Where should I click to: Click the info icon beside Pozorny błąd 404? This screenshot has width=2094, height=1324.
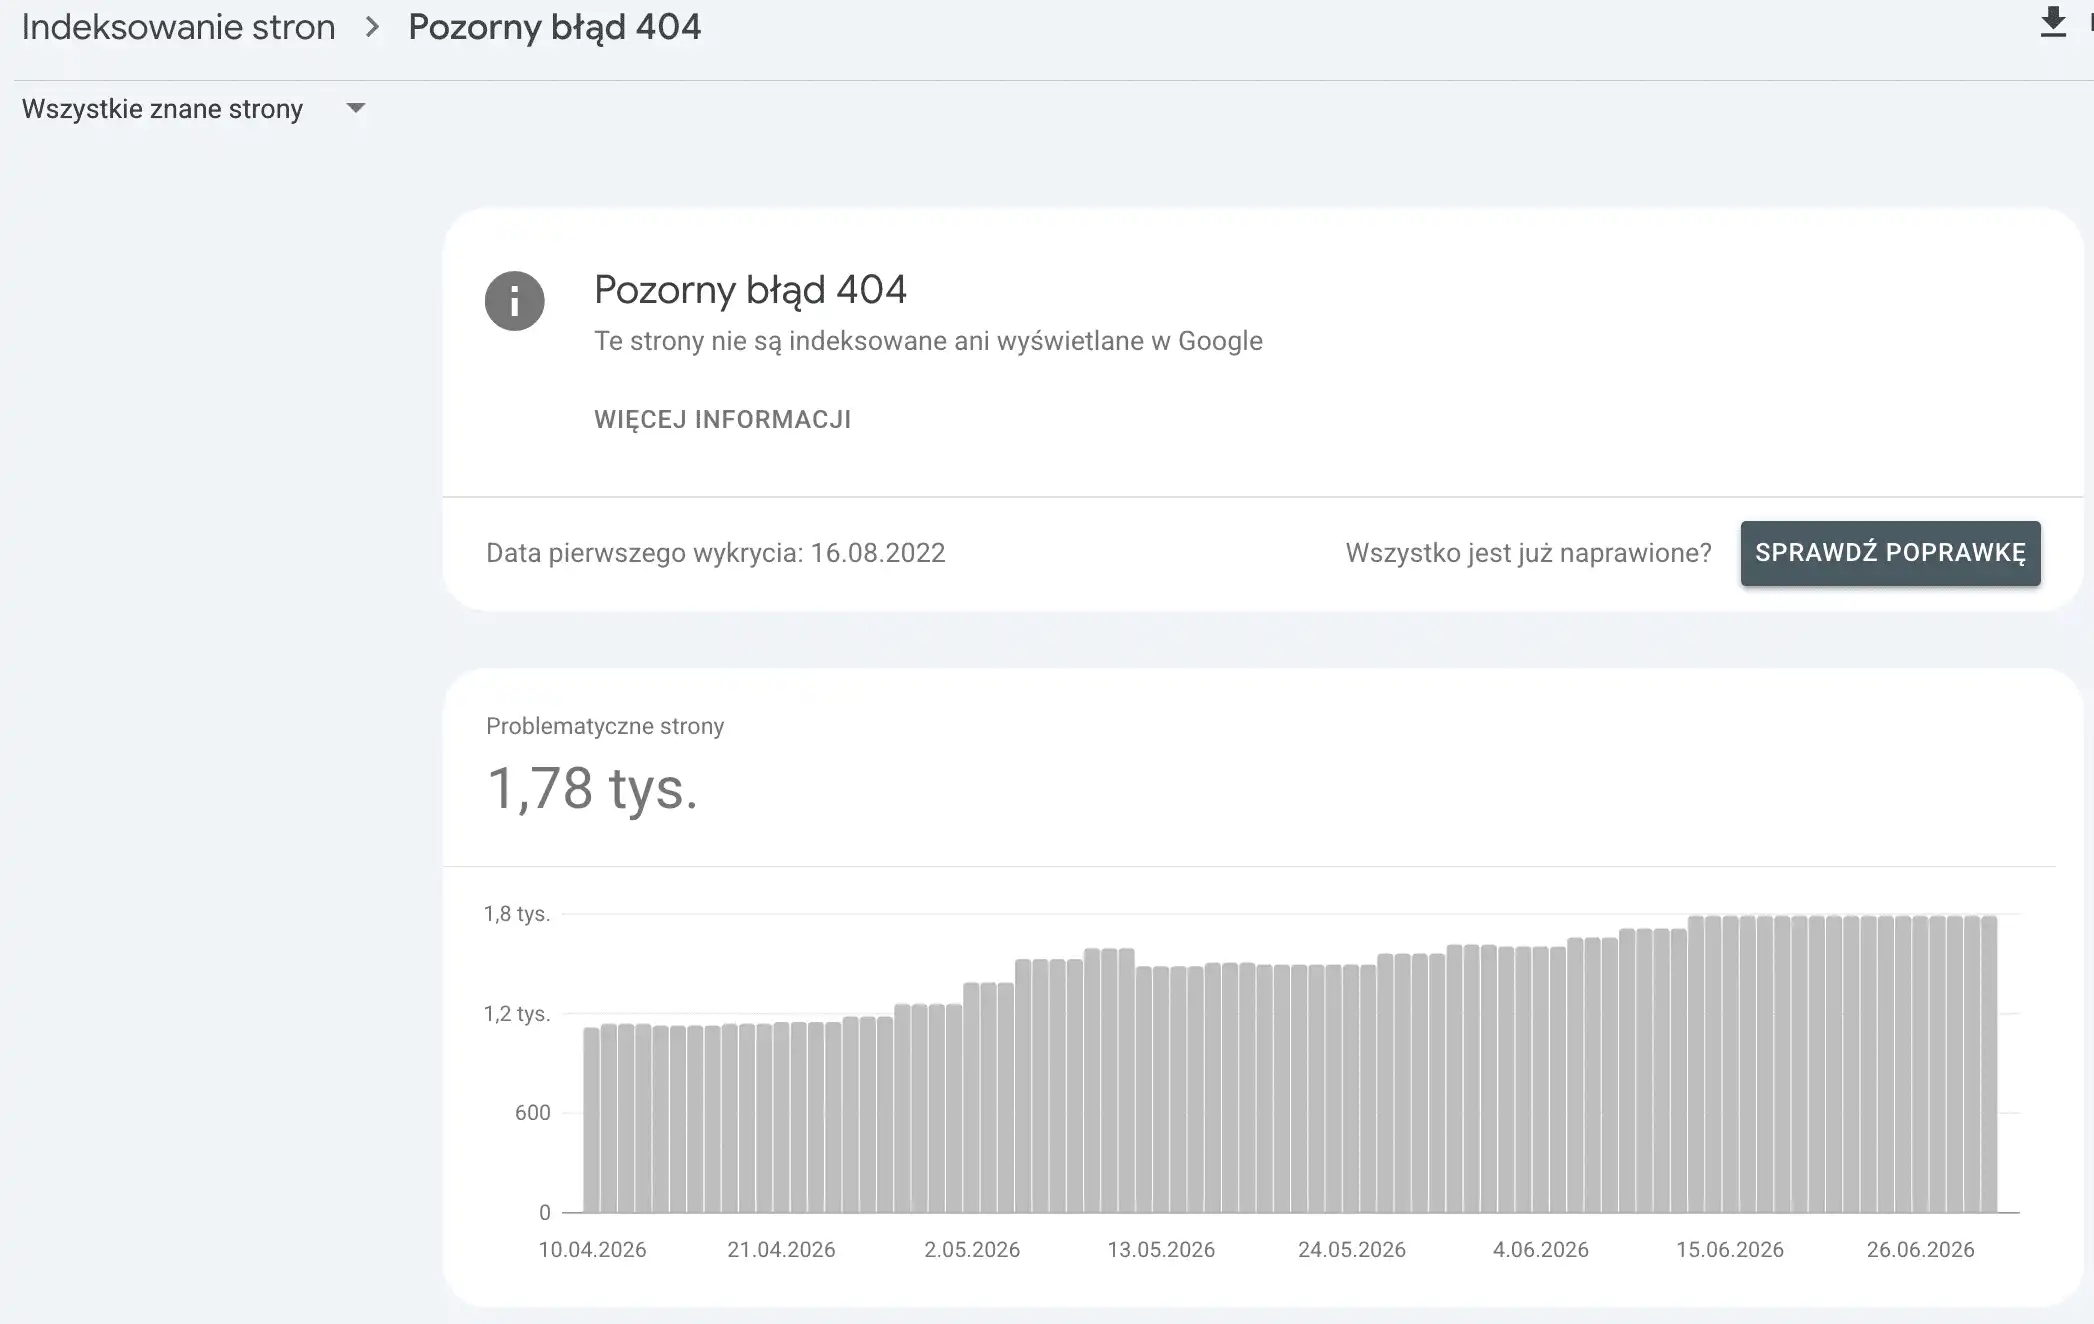point(514,300)
